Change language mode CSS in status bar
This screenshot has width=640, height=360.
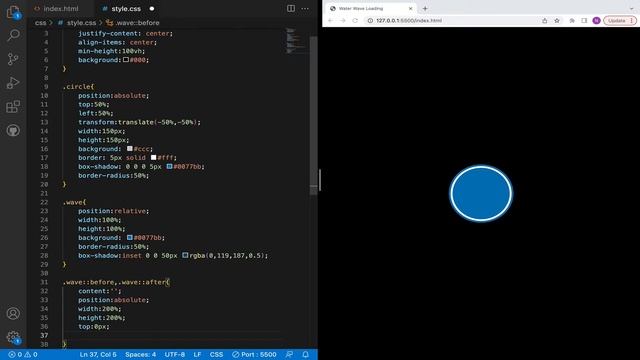(x=216, y=355)
